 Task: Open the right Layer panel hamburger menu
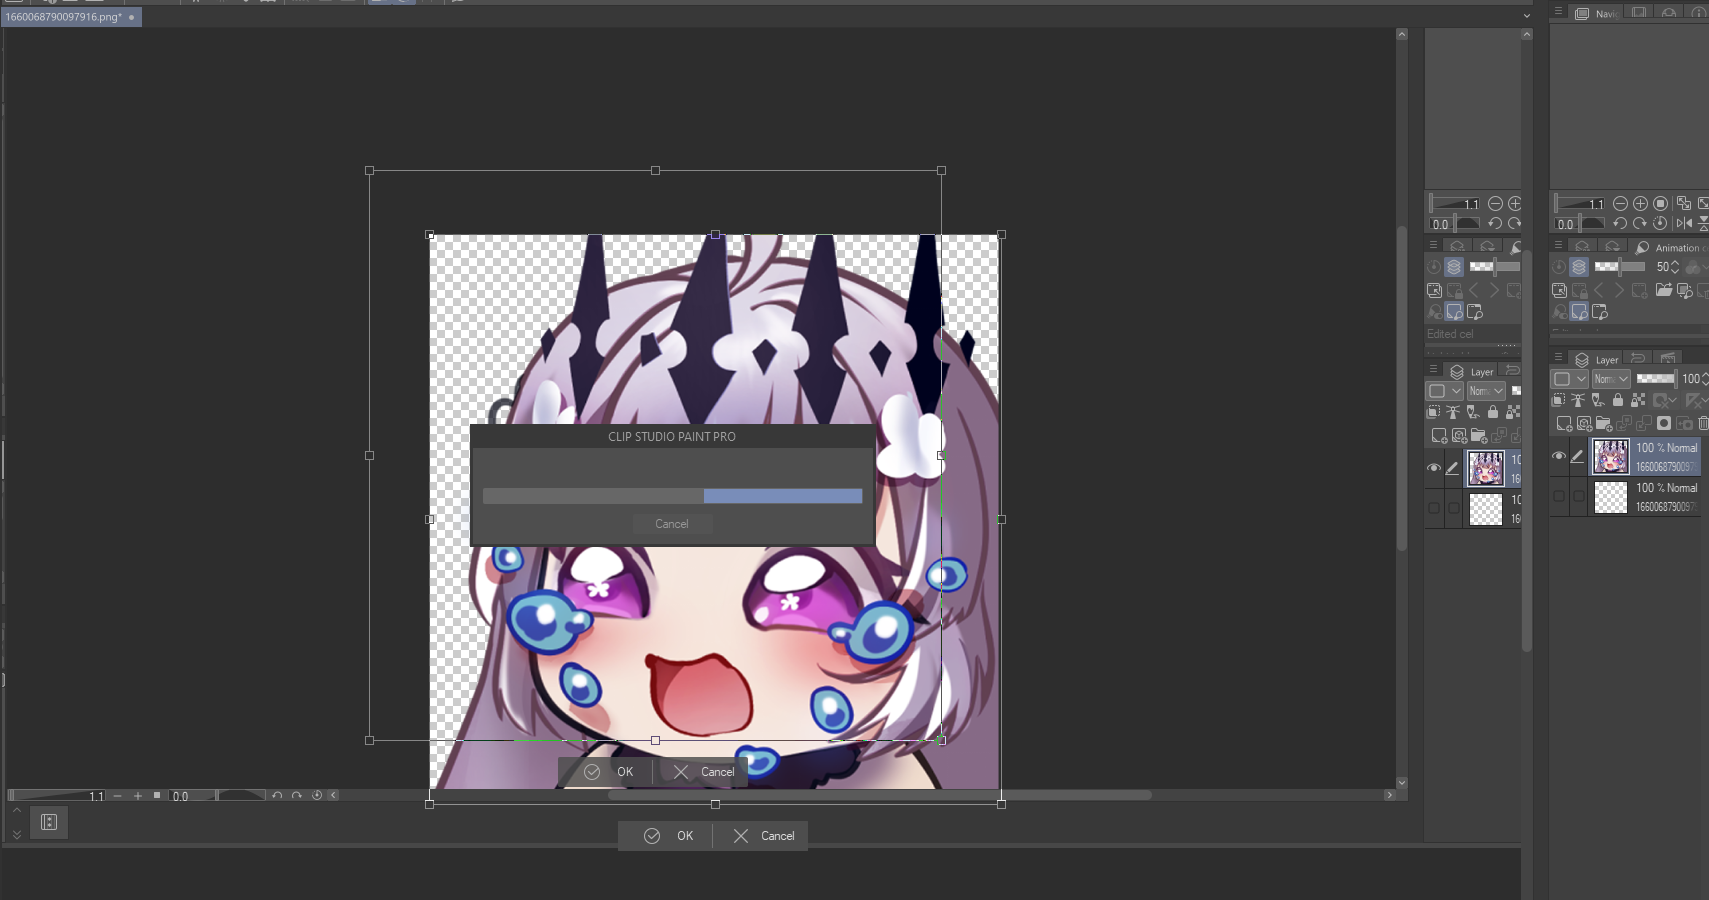pyautogui.click(x=1558, y=357)
